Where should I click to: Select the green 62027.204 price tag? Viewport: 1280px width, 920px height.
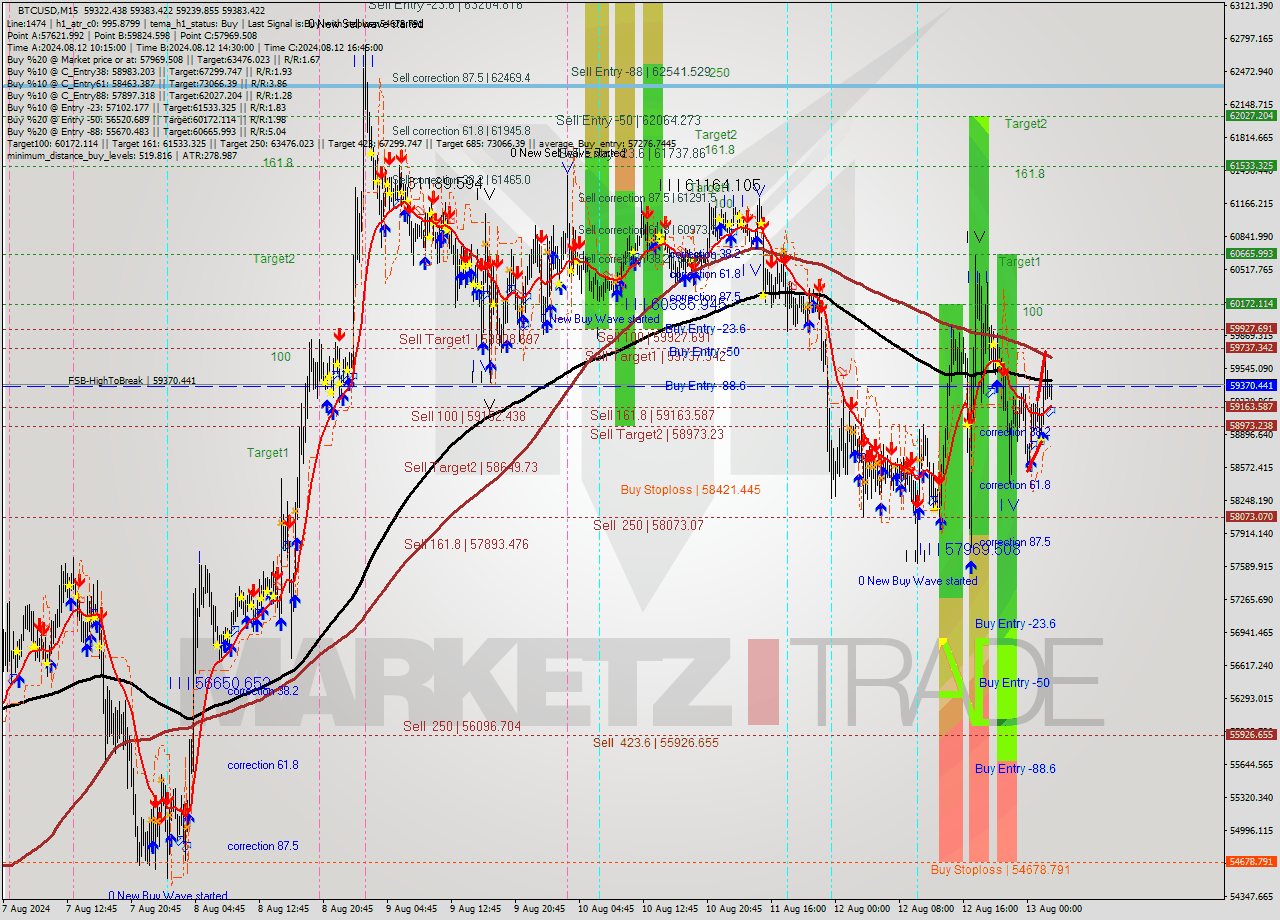point(1251,116)
